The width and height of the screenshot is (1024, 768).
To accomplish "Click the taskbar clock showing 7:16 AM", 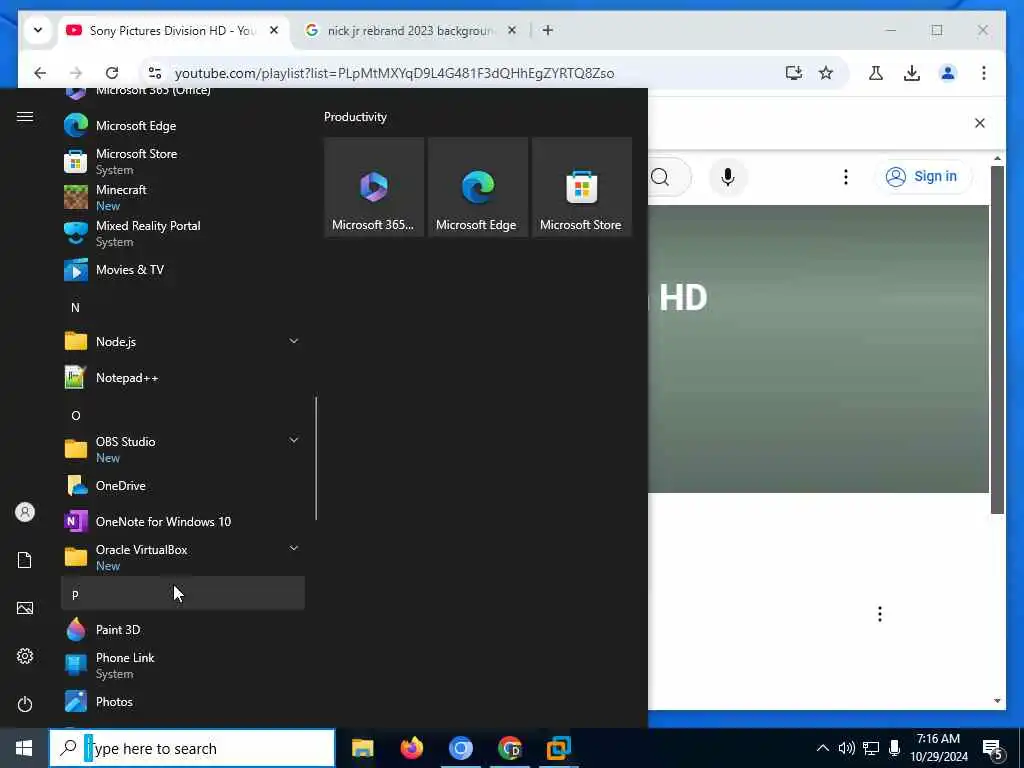I will tap(938, 748).
